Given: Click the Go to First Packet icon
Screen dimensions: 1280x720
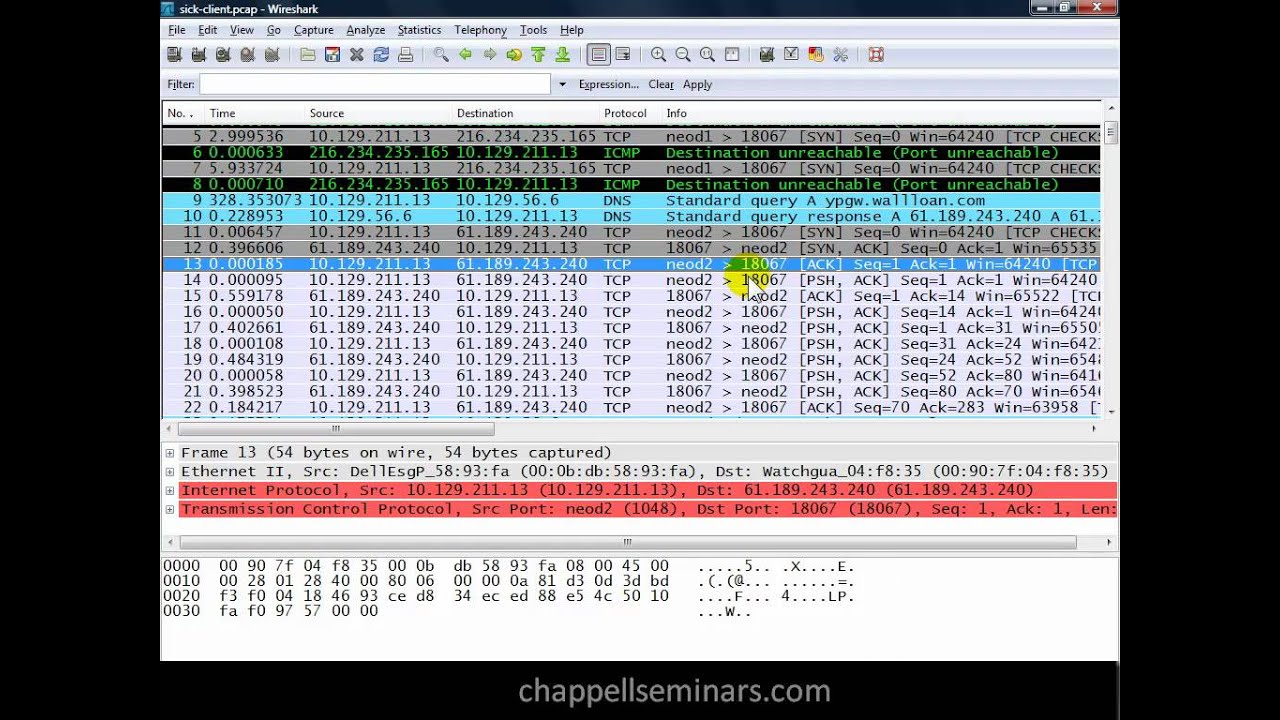Looking at the screenshot, I should tap(539, 54).
